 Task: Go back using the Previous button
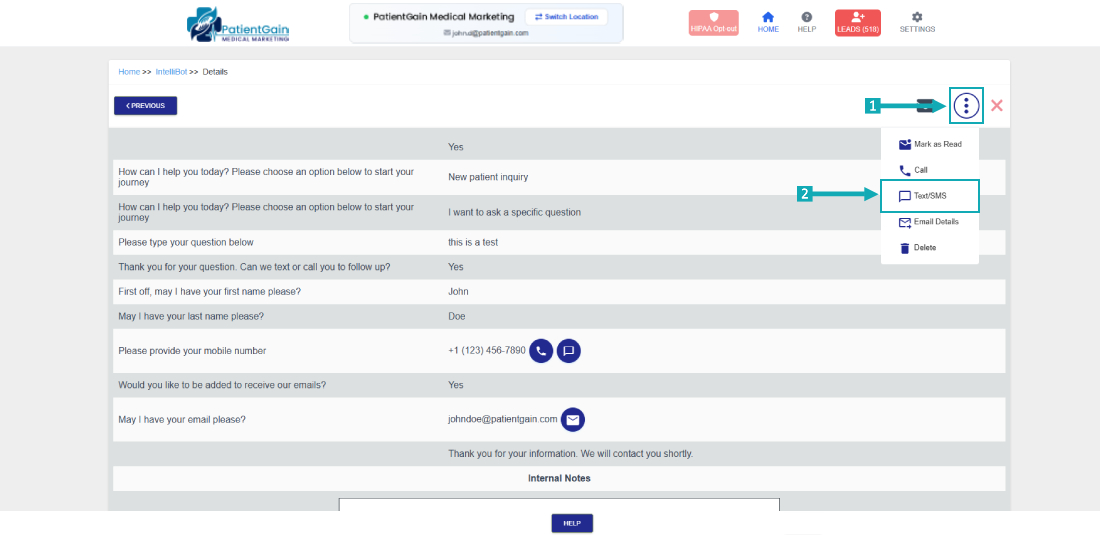pyautogui.click(x=145, y=106)
